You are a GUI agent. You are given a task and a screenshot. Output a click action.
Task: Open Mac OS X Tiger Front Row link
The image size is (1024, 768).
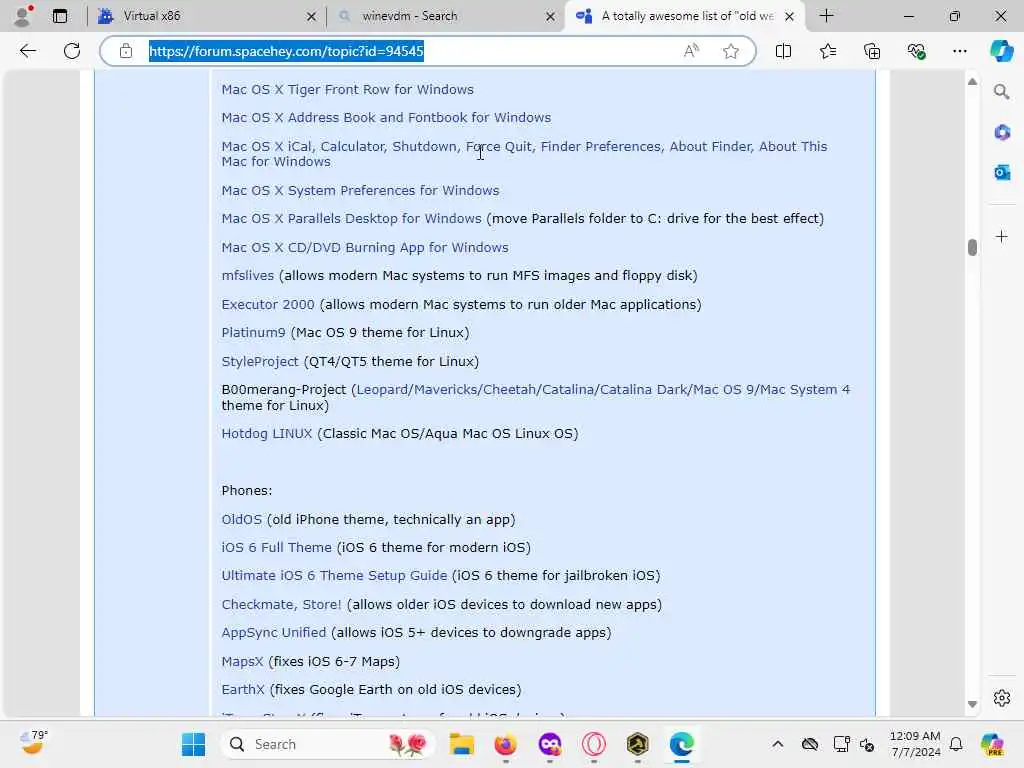click(347, 89)
